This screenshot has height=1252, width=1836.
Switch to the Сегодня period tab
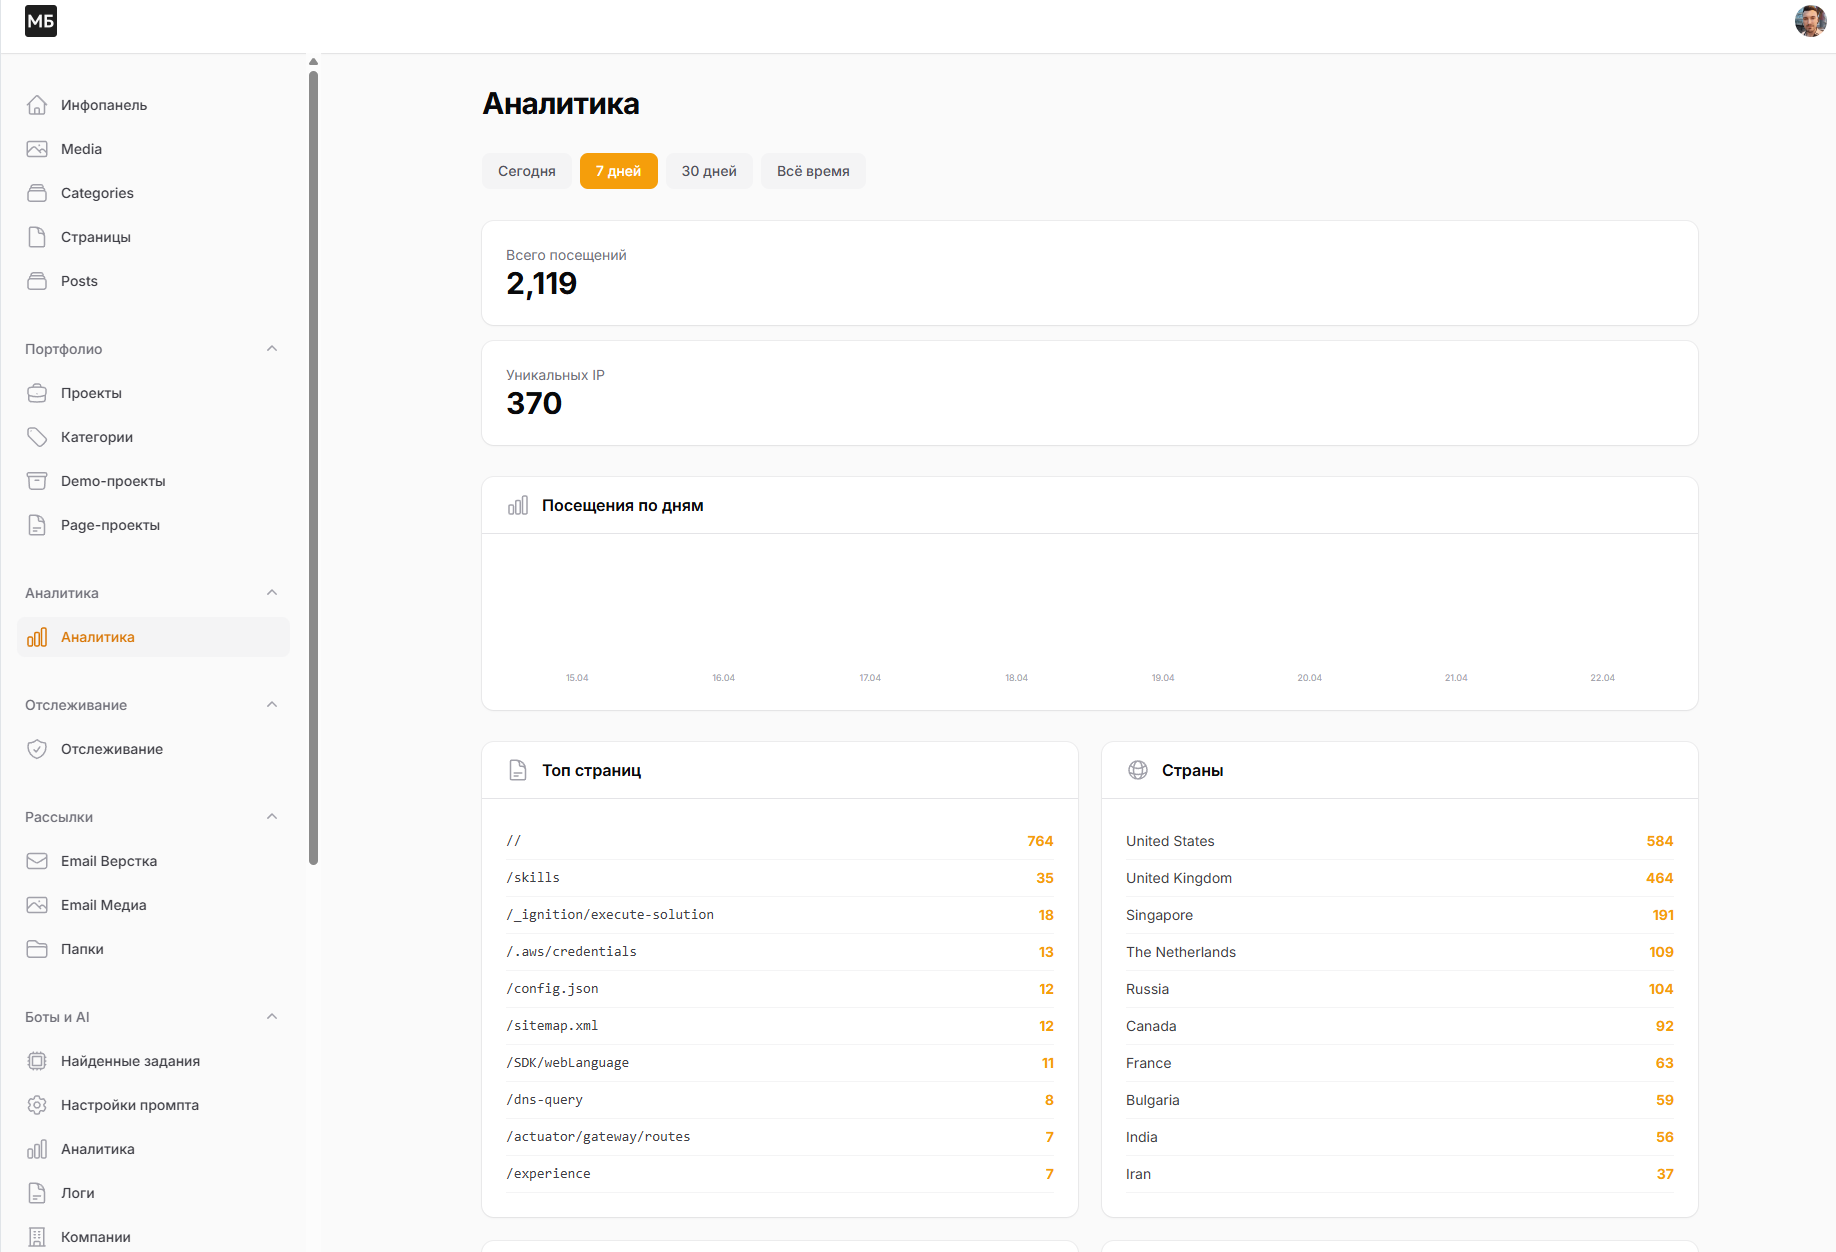click(x=527, y=171)
